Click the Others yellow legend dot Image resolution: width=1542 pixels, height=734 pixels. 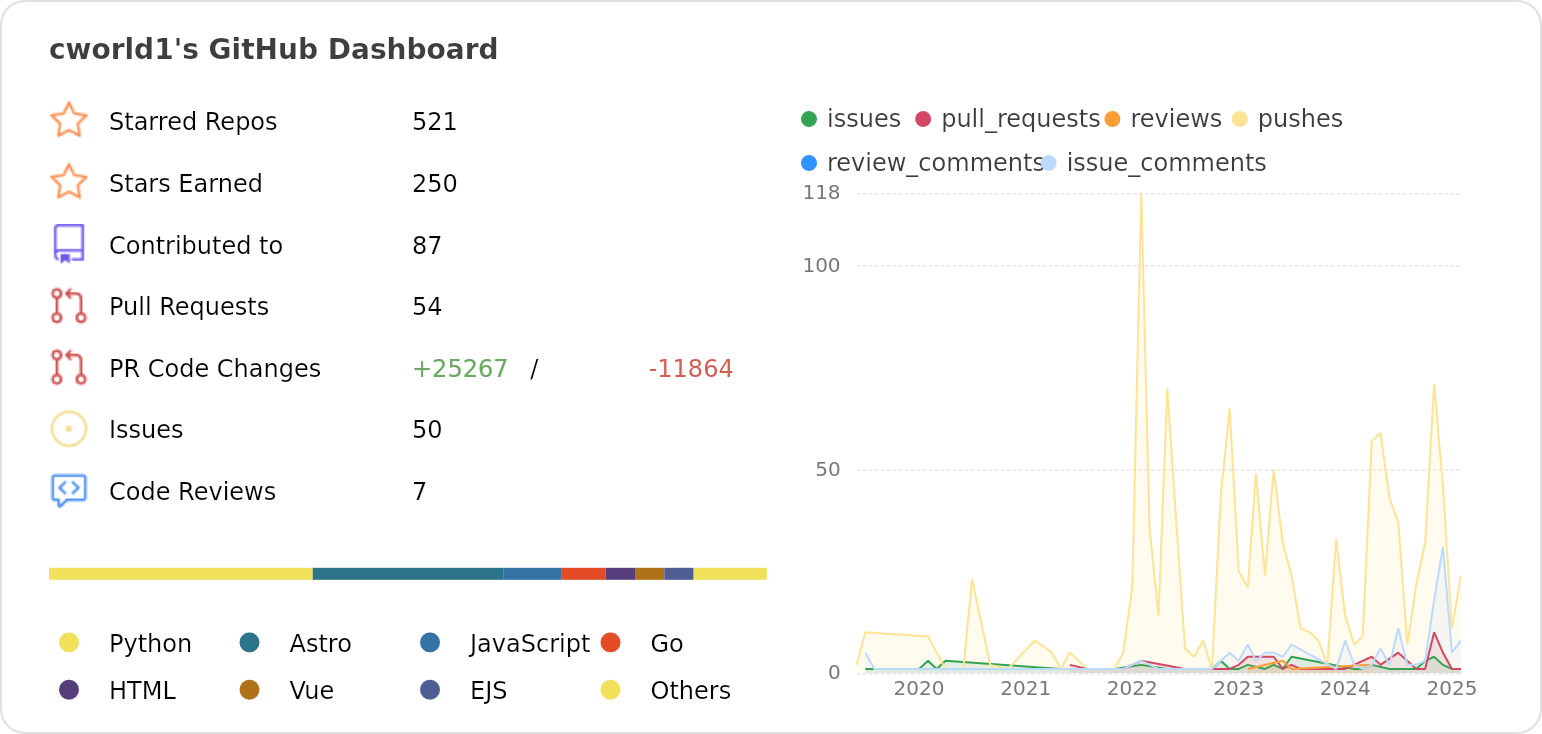[611, 690]
